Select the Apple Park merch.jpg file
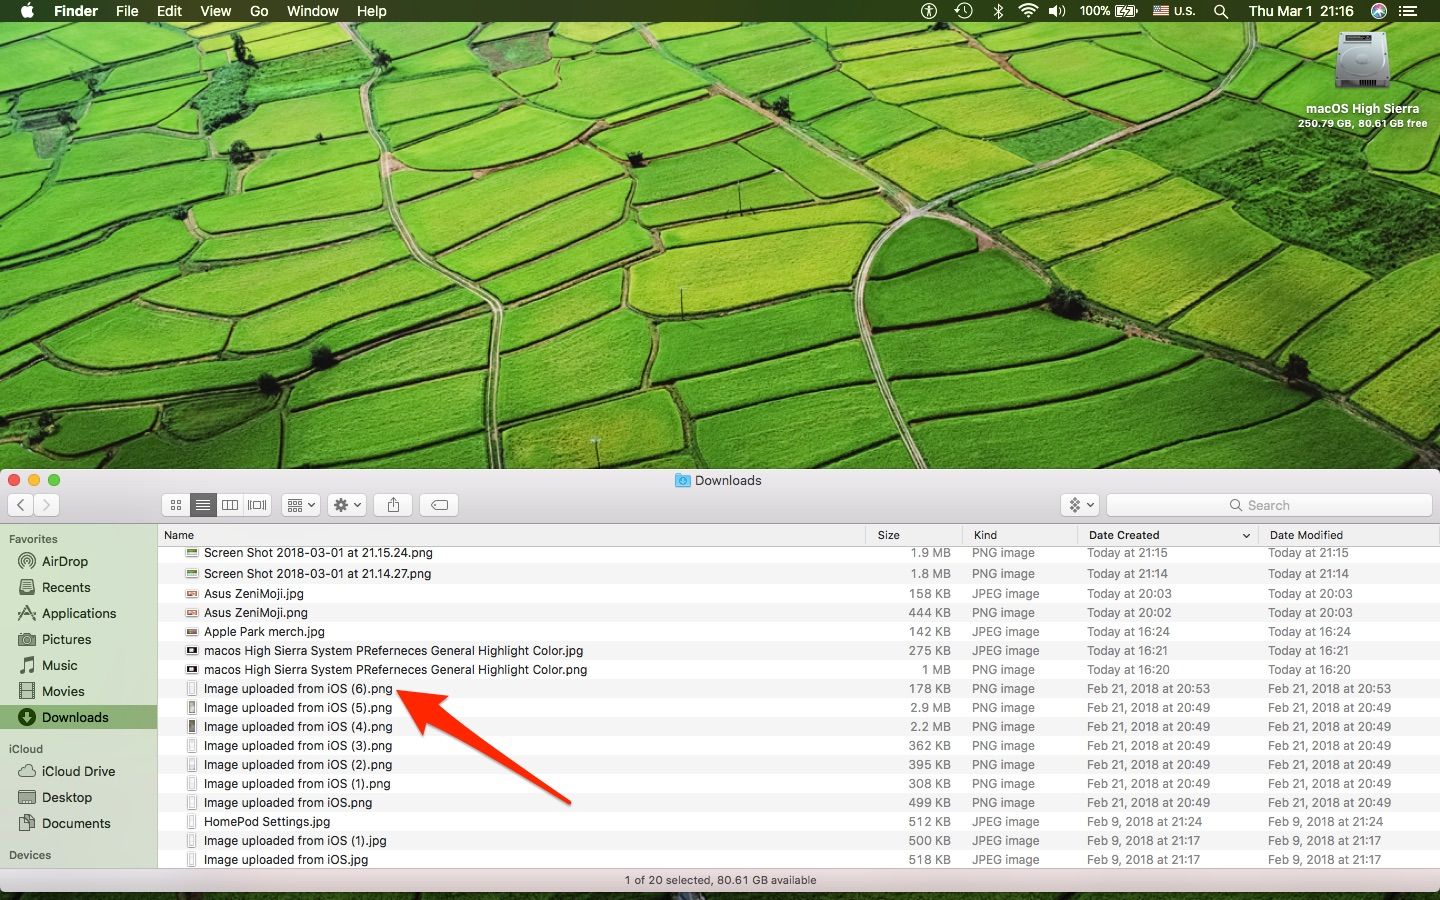This screenshot has width=1440, height=900. 264,632
